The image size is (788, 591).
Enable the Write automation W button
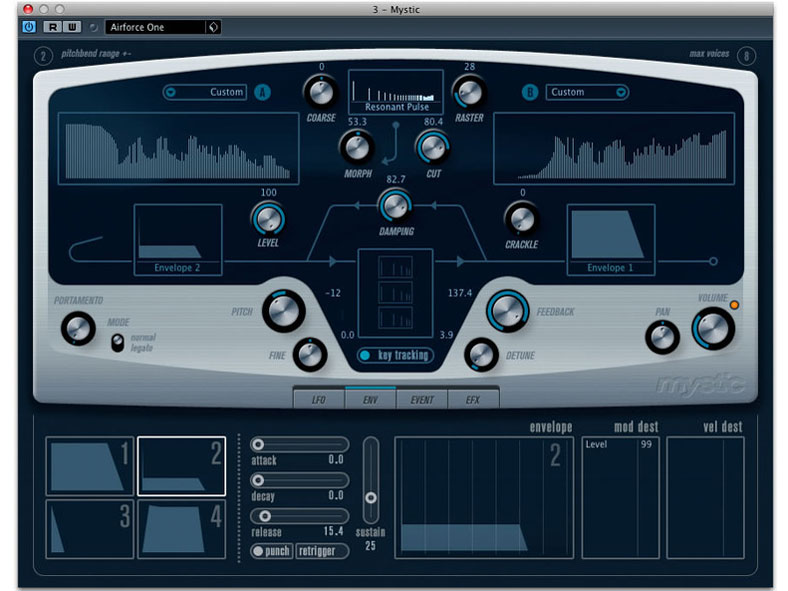pyautogui.click(x=72, y=27)
